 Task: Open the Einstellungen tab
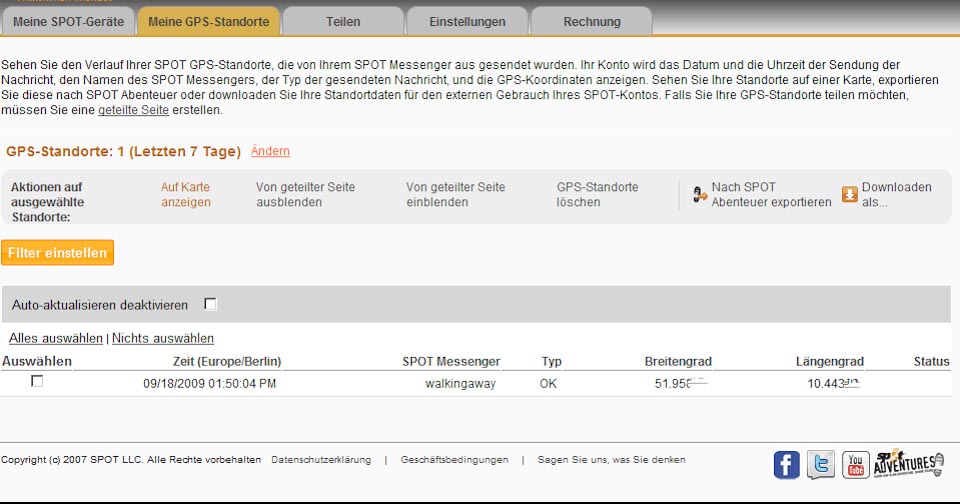[x=467, y=21]
